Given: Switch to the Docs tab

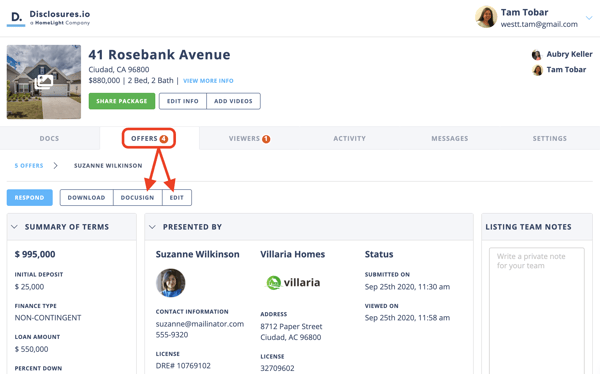Looking at the screenshot, I should pos(49,139).
